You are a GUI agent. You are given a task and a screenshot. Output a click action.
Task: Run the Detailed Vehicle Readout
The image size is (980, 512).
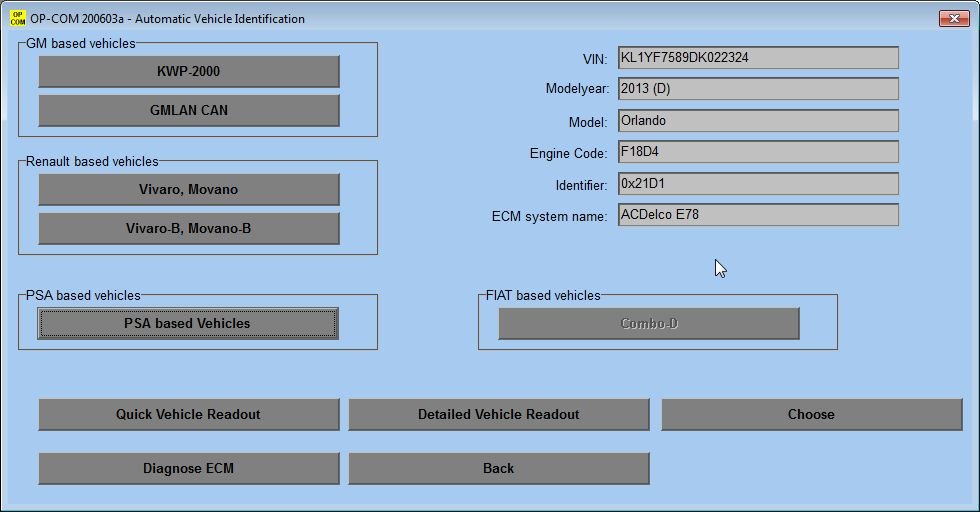(499, 415)
